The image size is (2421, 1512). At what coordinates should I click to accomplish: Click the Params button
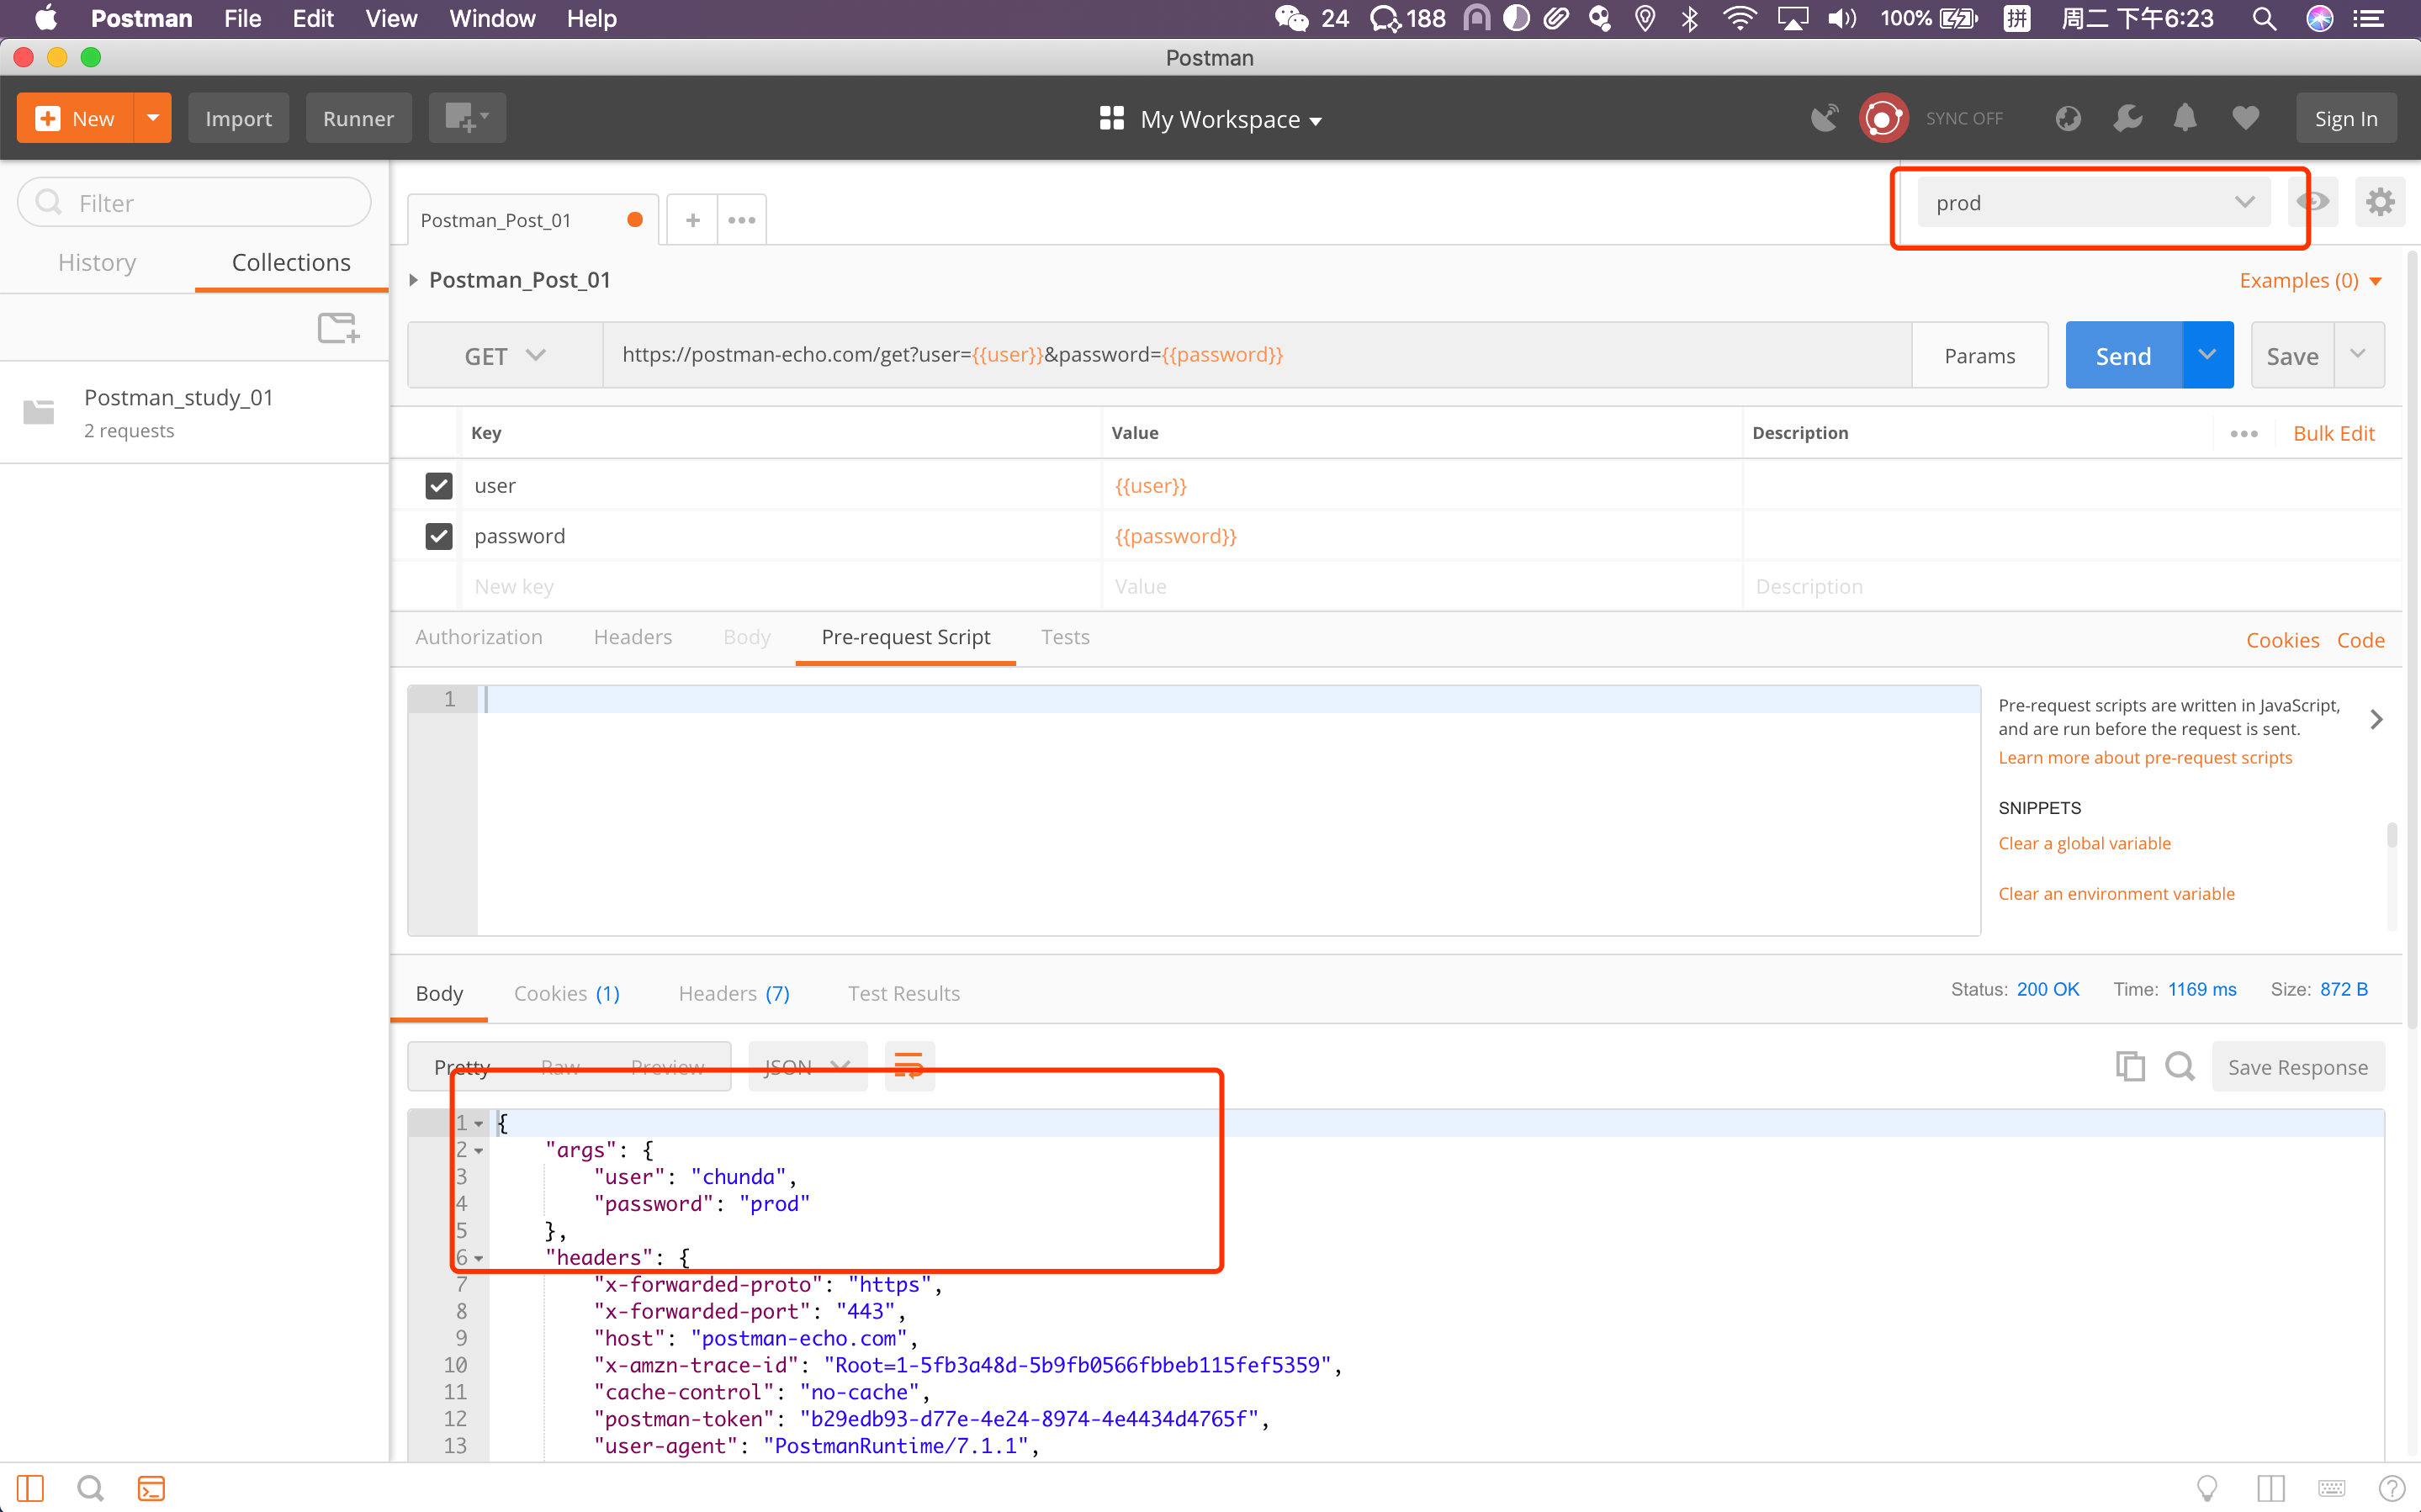click(1979, 355)
